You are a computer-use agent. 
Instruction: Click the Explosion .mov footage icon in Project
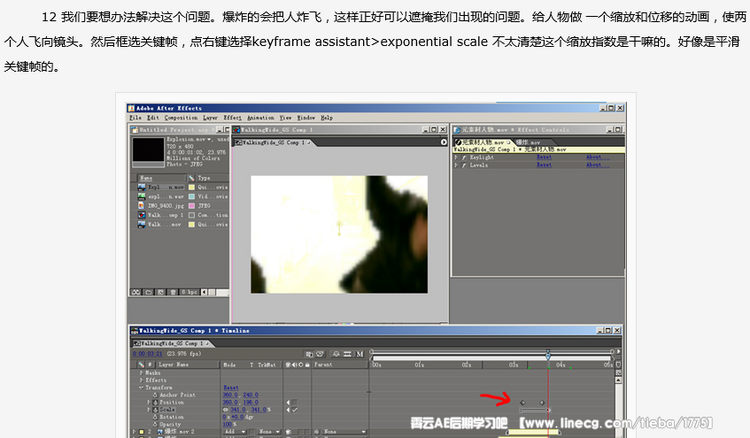pos(141,186)
